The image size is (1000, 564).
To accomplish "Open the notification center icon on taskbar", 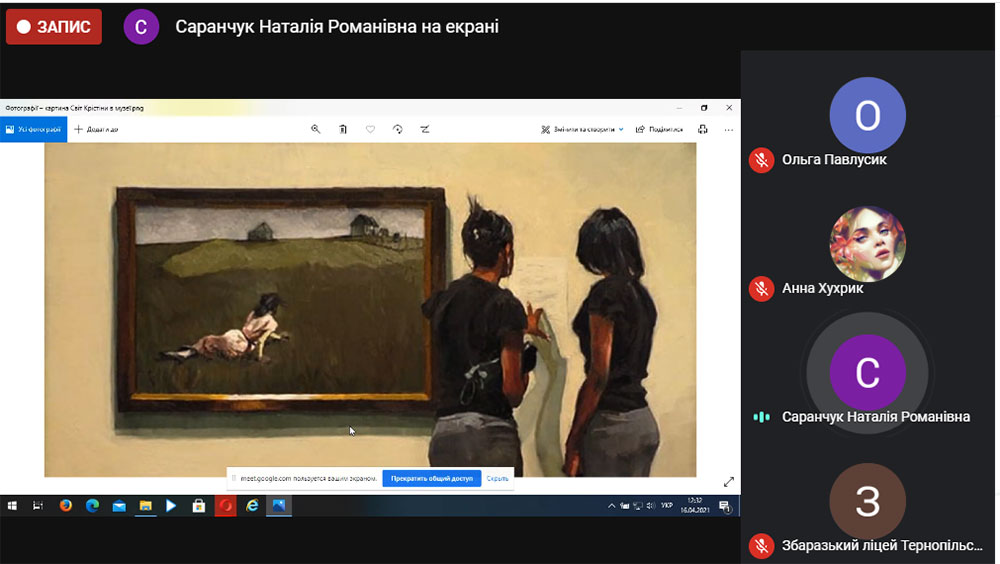I will (x=725, y=507).
